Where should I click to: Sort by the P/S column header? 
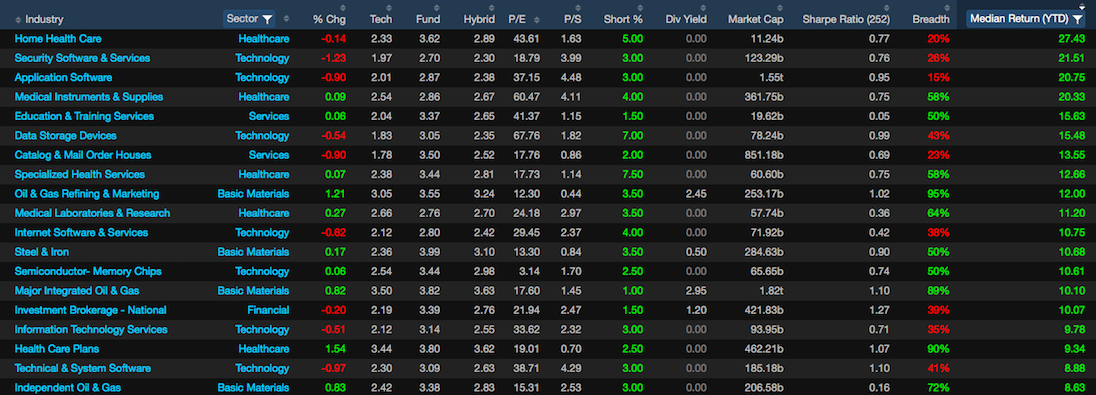point(573,20)
